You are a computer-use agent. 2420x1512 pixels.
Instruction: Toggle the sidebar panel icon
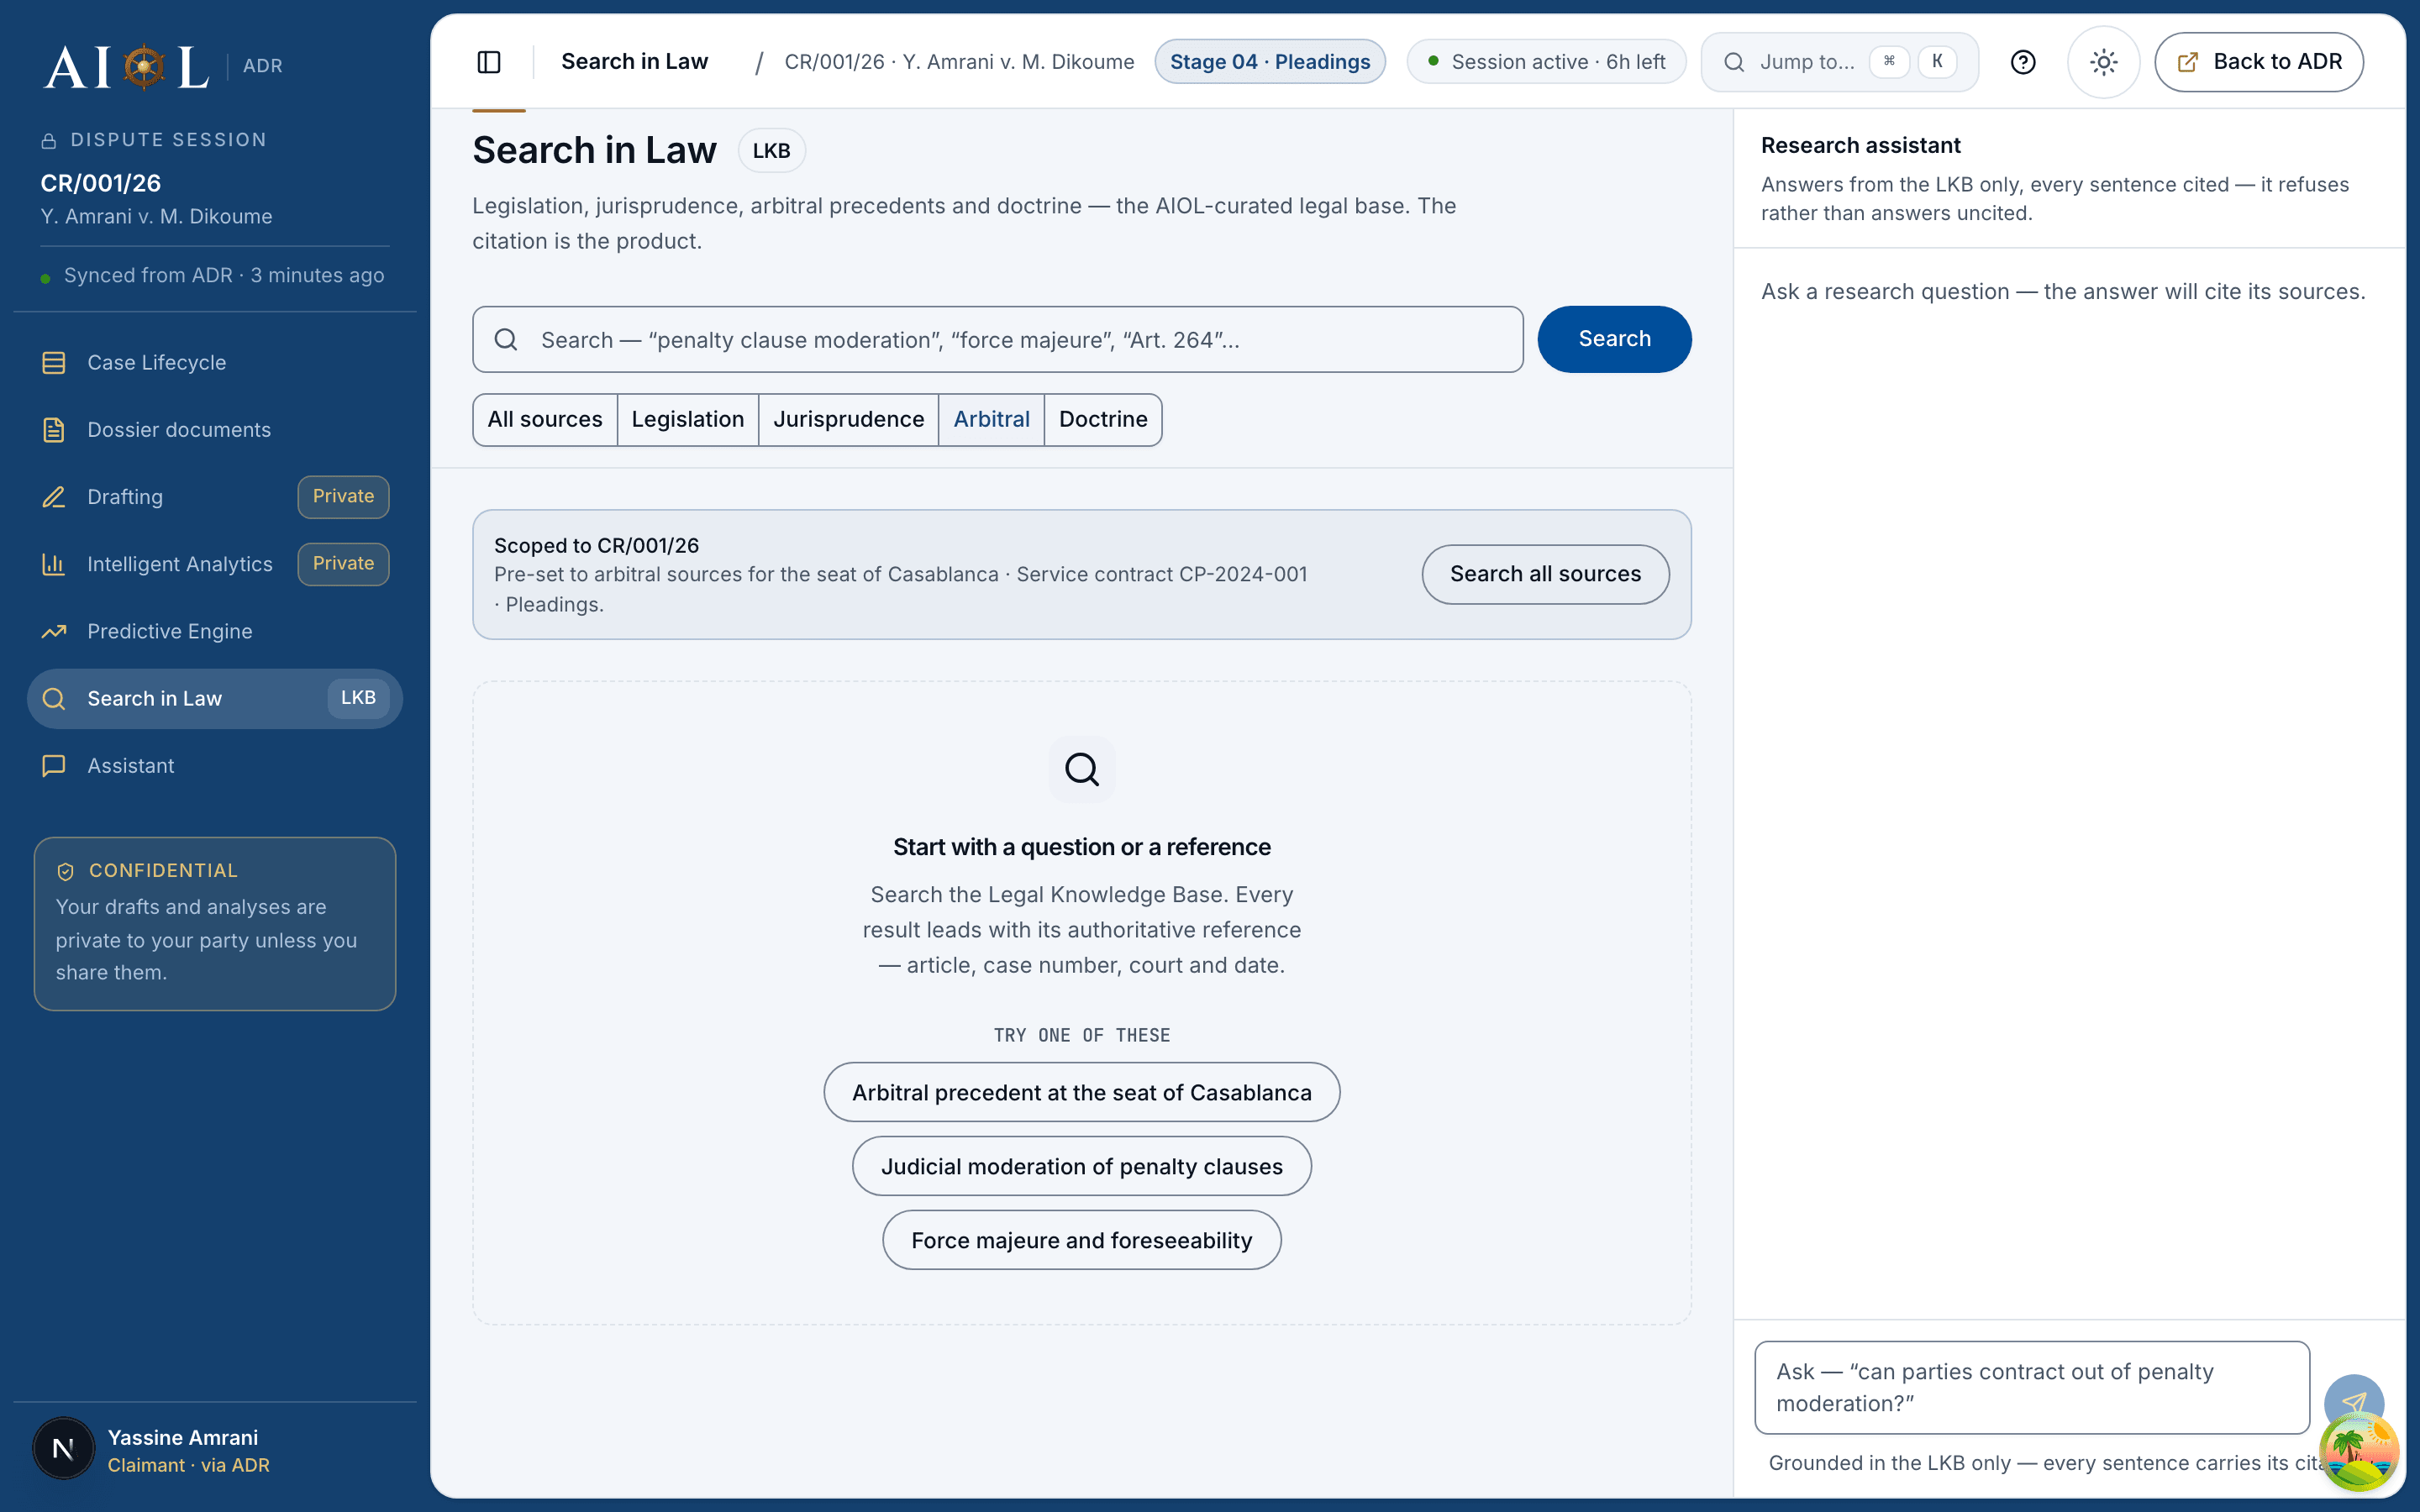pos(489,62)
